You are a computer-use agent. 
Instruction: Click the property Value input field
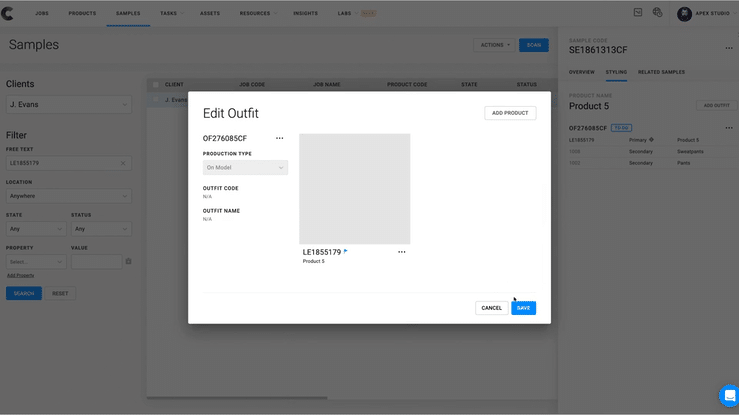[x=97, y=262]
